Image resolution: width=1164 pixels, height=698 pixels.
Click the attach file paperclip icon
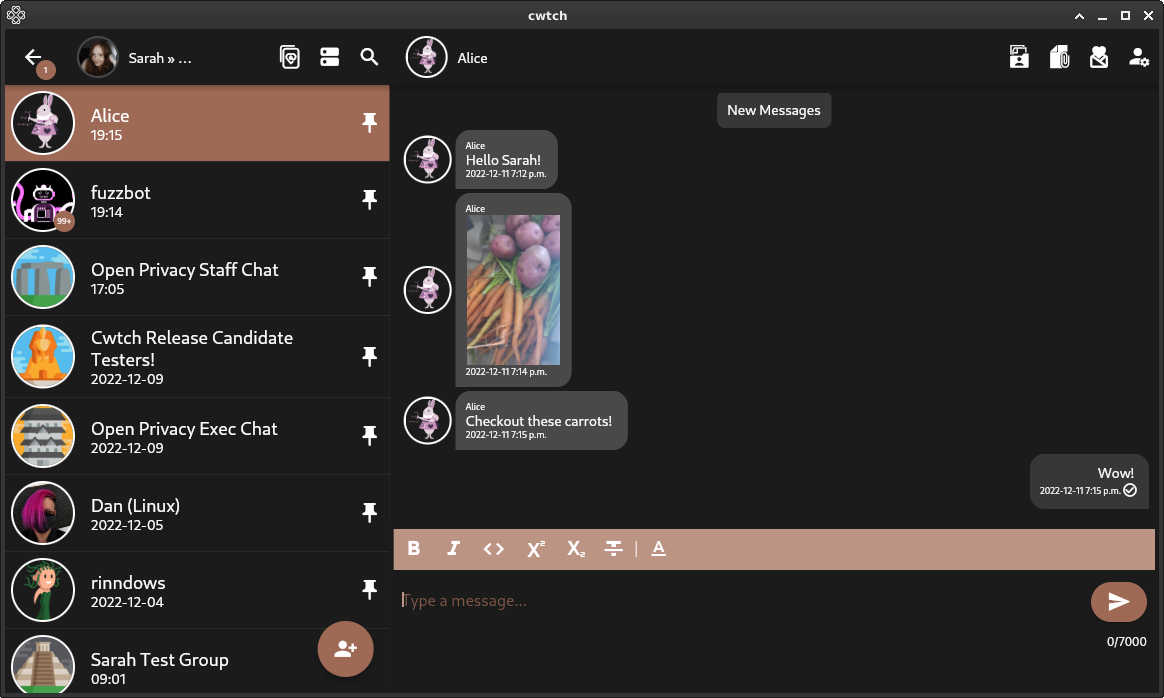[1059, 57]
